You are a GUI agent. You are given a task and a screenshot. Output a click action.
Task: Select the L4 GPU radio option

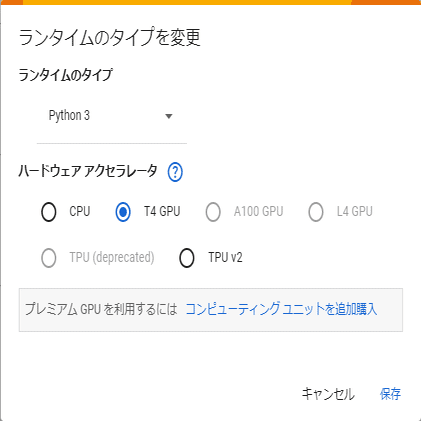tap(316, 212)
